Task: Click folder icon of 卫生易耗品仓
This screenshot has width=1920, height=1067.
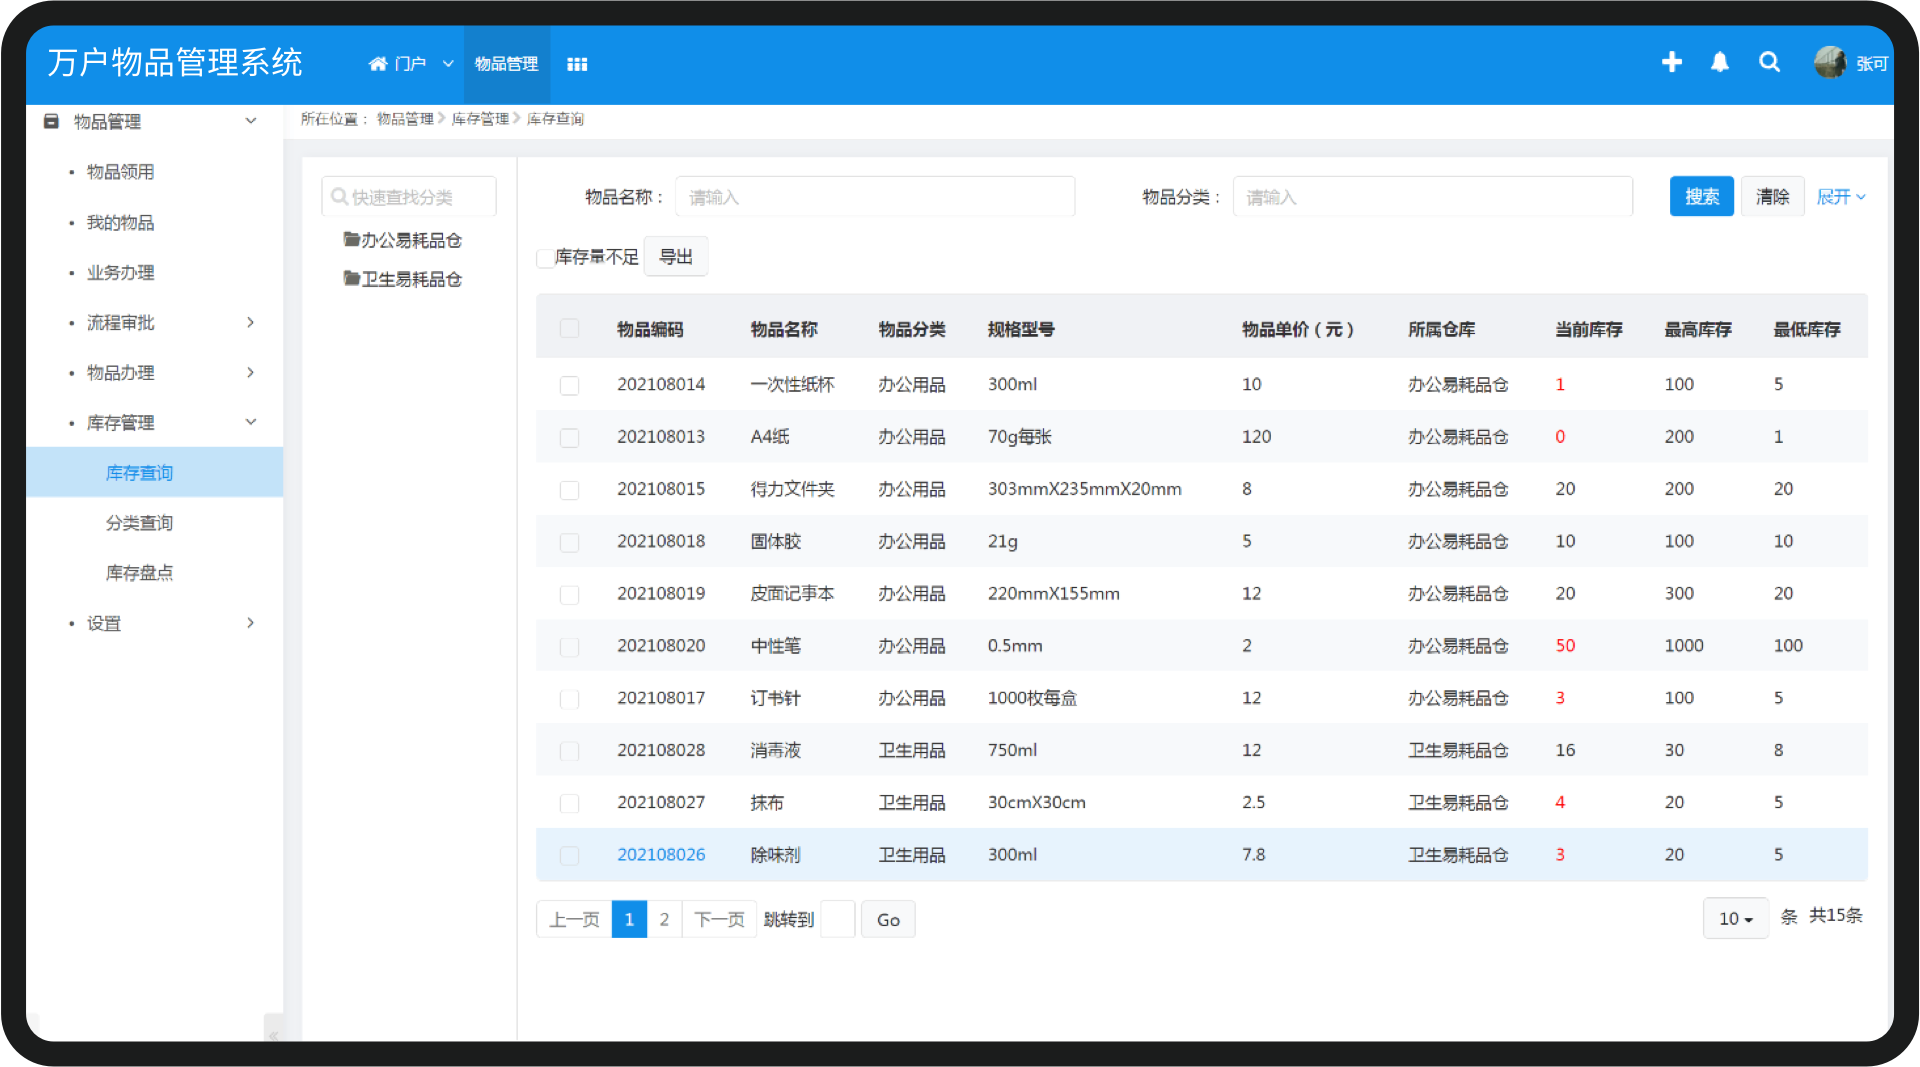Action: tap(351, 278)
